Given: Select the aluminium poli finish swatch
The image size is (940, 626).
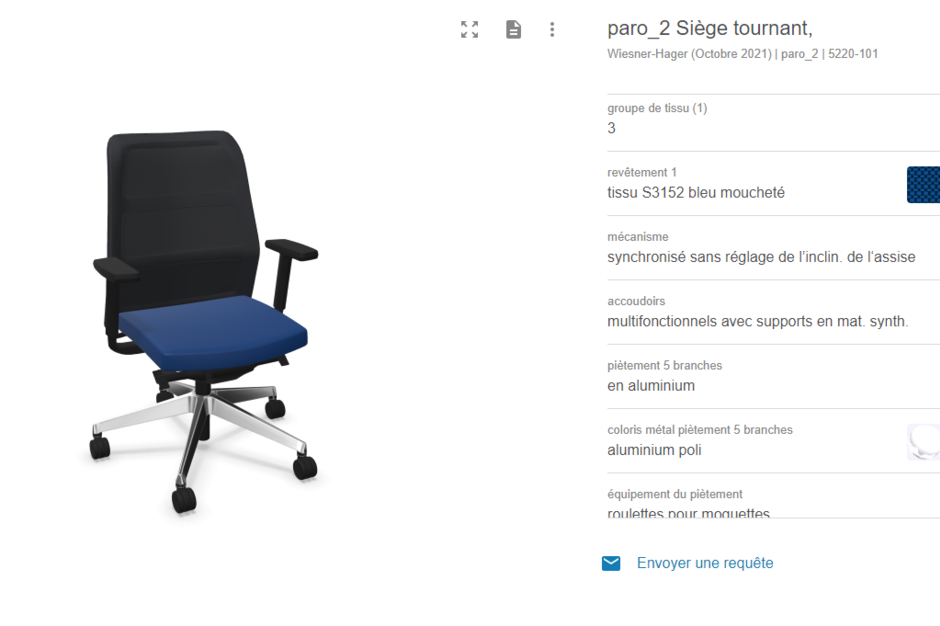Looking at the screenshot, I should (x=923, y=442).
